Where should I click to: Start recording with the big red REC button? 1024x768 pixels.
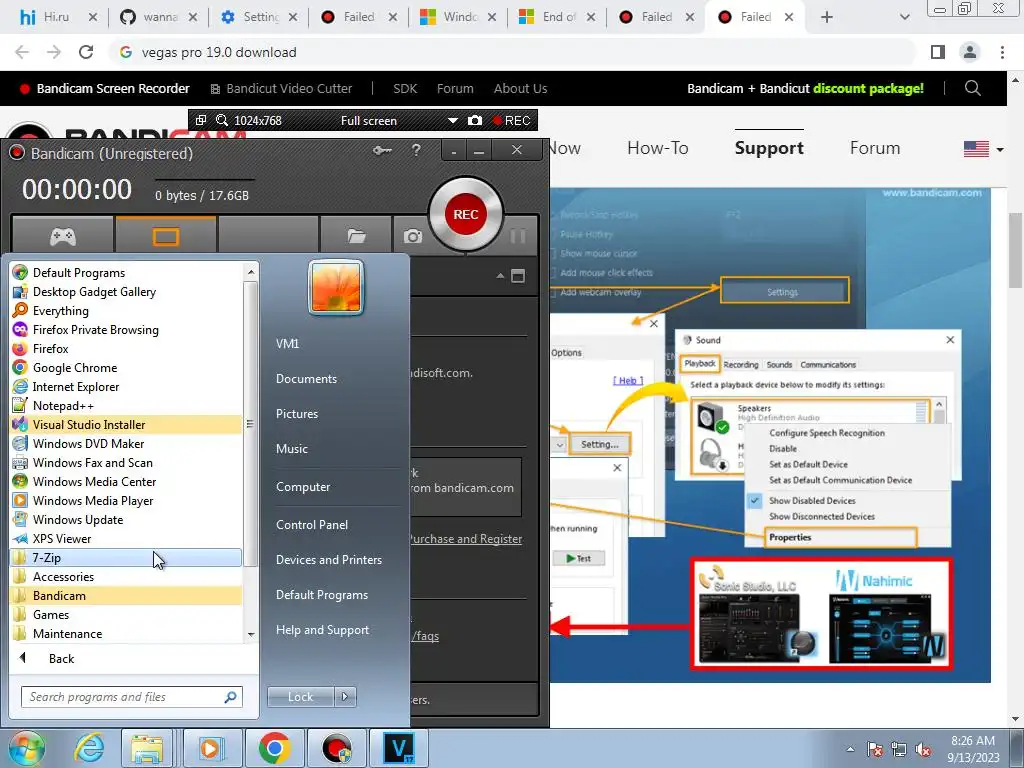click(466, 214)
